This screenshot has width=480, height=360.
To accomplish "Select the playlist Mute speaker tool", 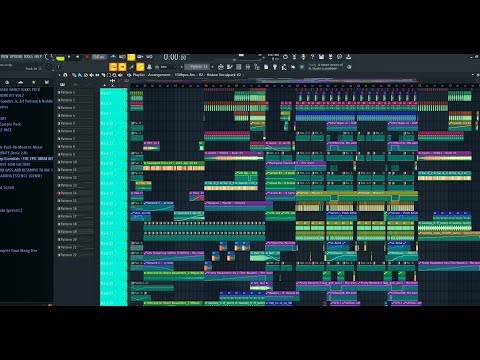I will point(91,75).
